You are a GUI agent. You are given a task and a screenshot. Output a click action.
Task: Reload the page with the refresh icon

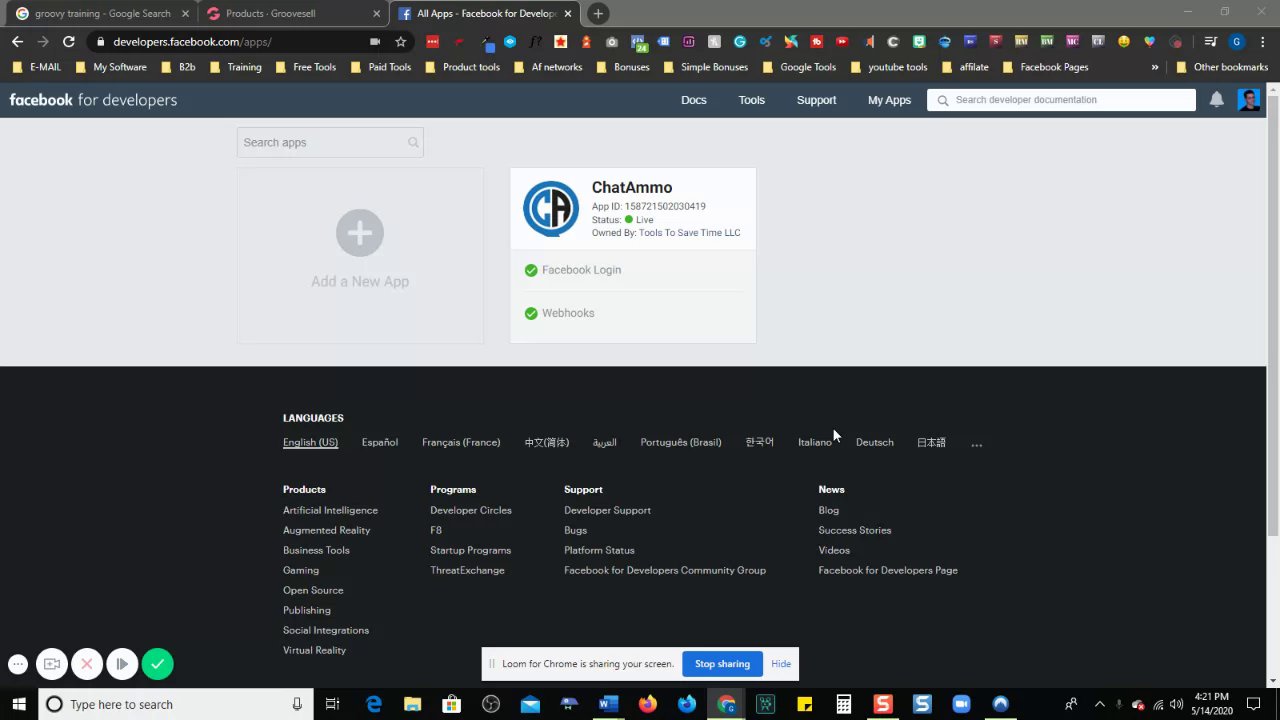(68, 42)
